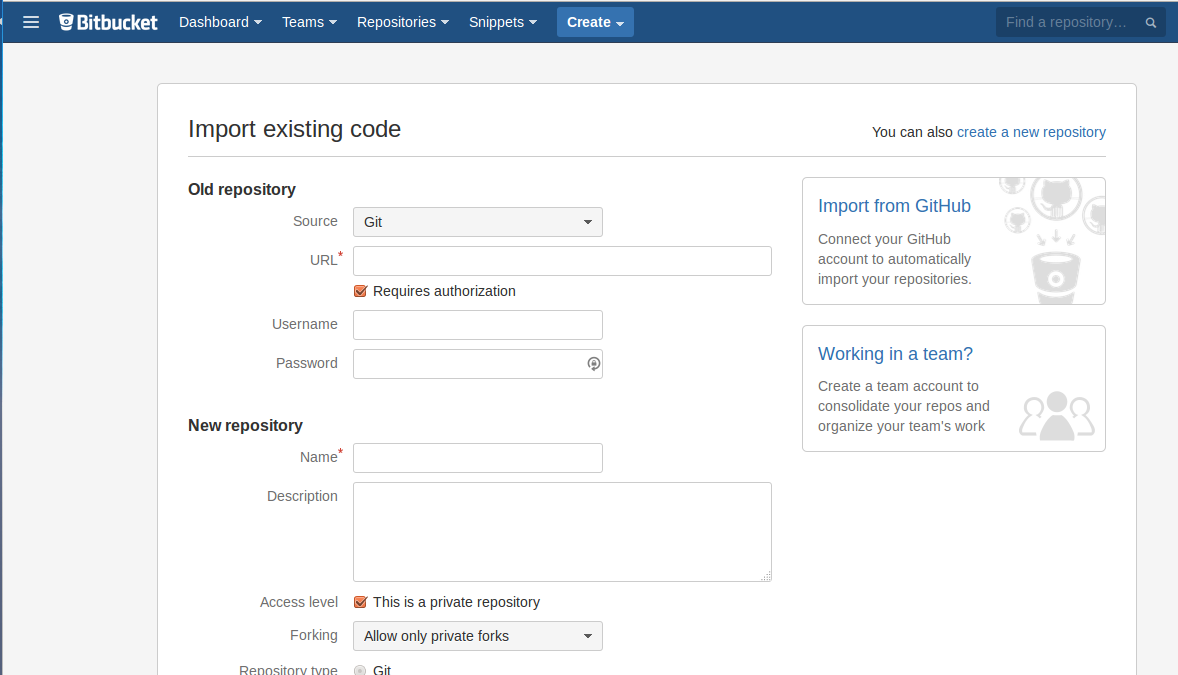Click the Access level label
This screenshot has height=675, width=1178.
pyautogui.click(x=299, y=602)
